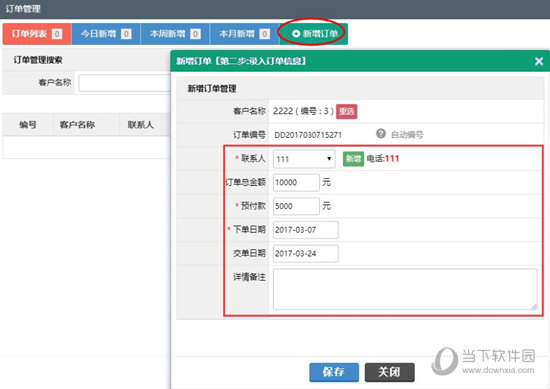Switch to 本月新增 tab
The width and height of the screenshot is (550, 389).
point(244,34)
